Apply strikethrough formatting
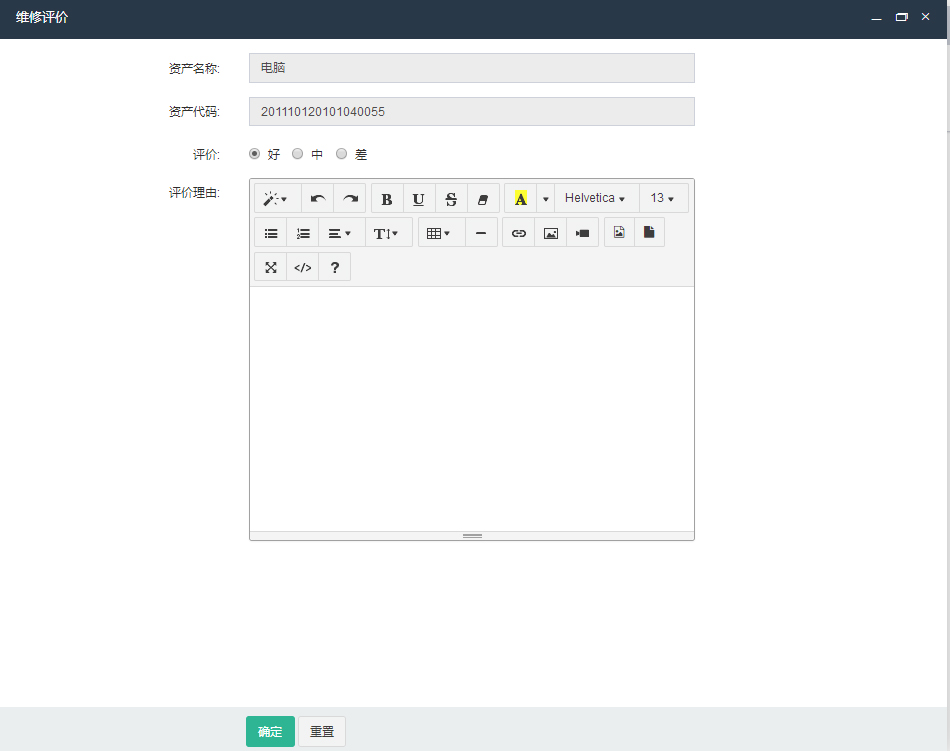950x751 pixels. point(451,198)
